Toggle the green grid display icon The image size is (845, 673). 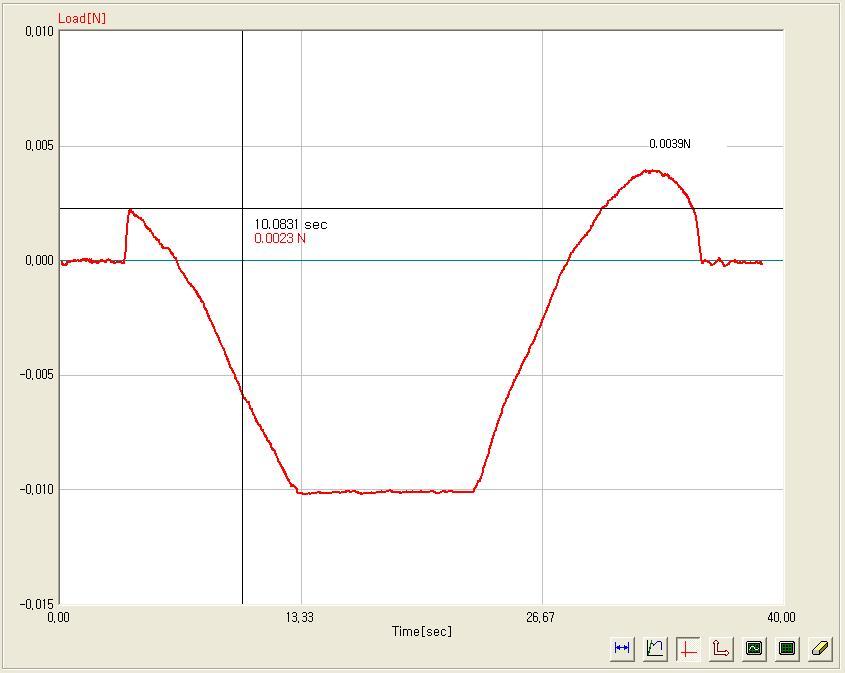[787, 648]
